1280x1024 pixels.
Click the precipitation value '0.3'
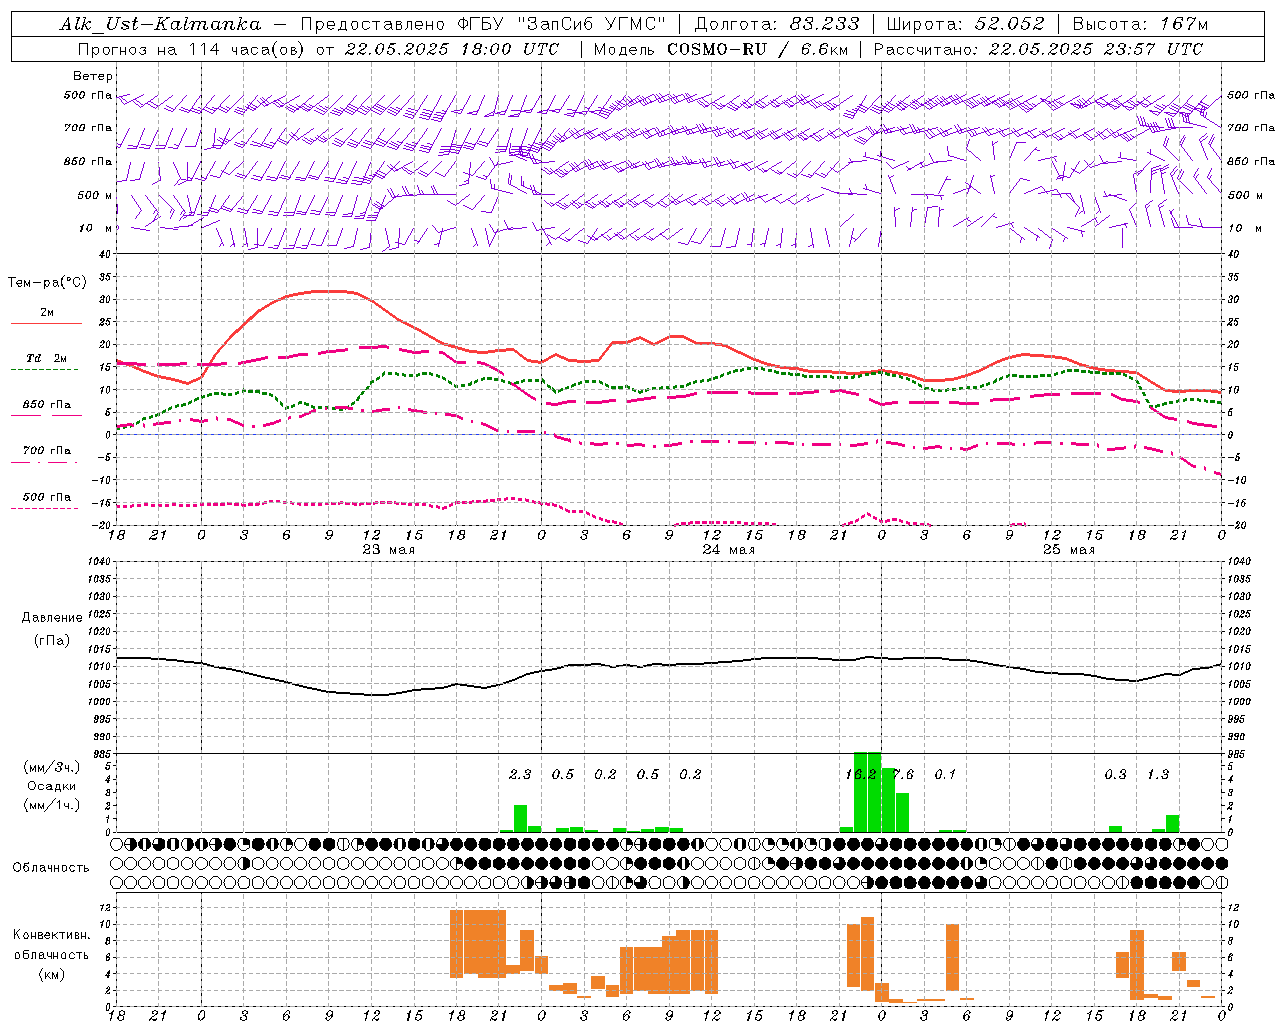click(1115, 774)
